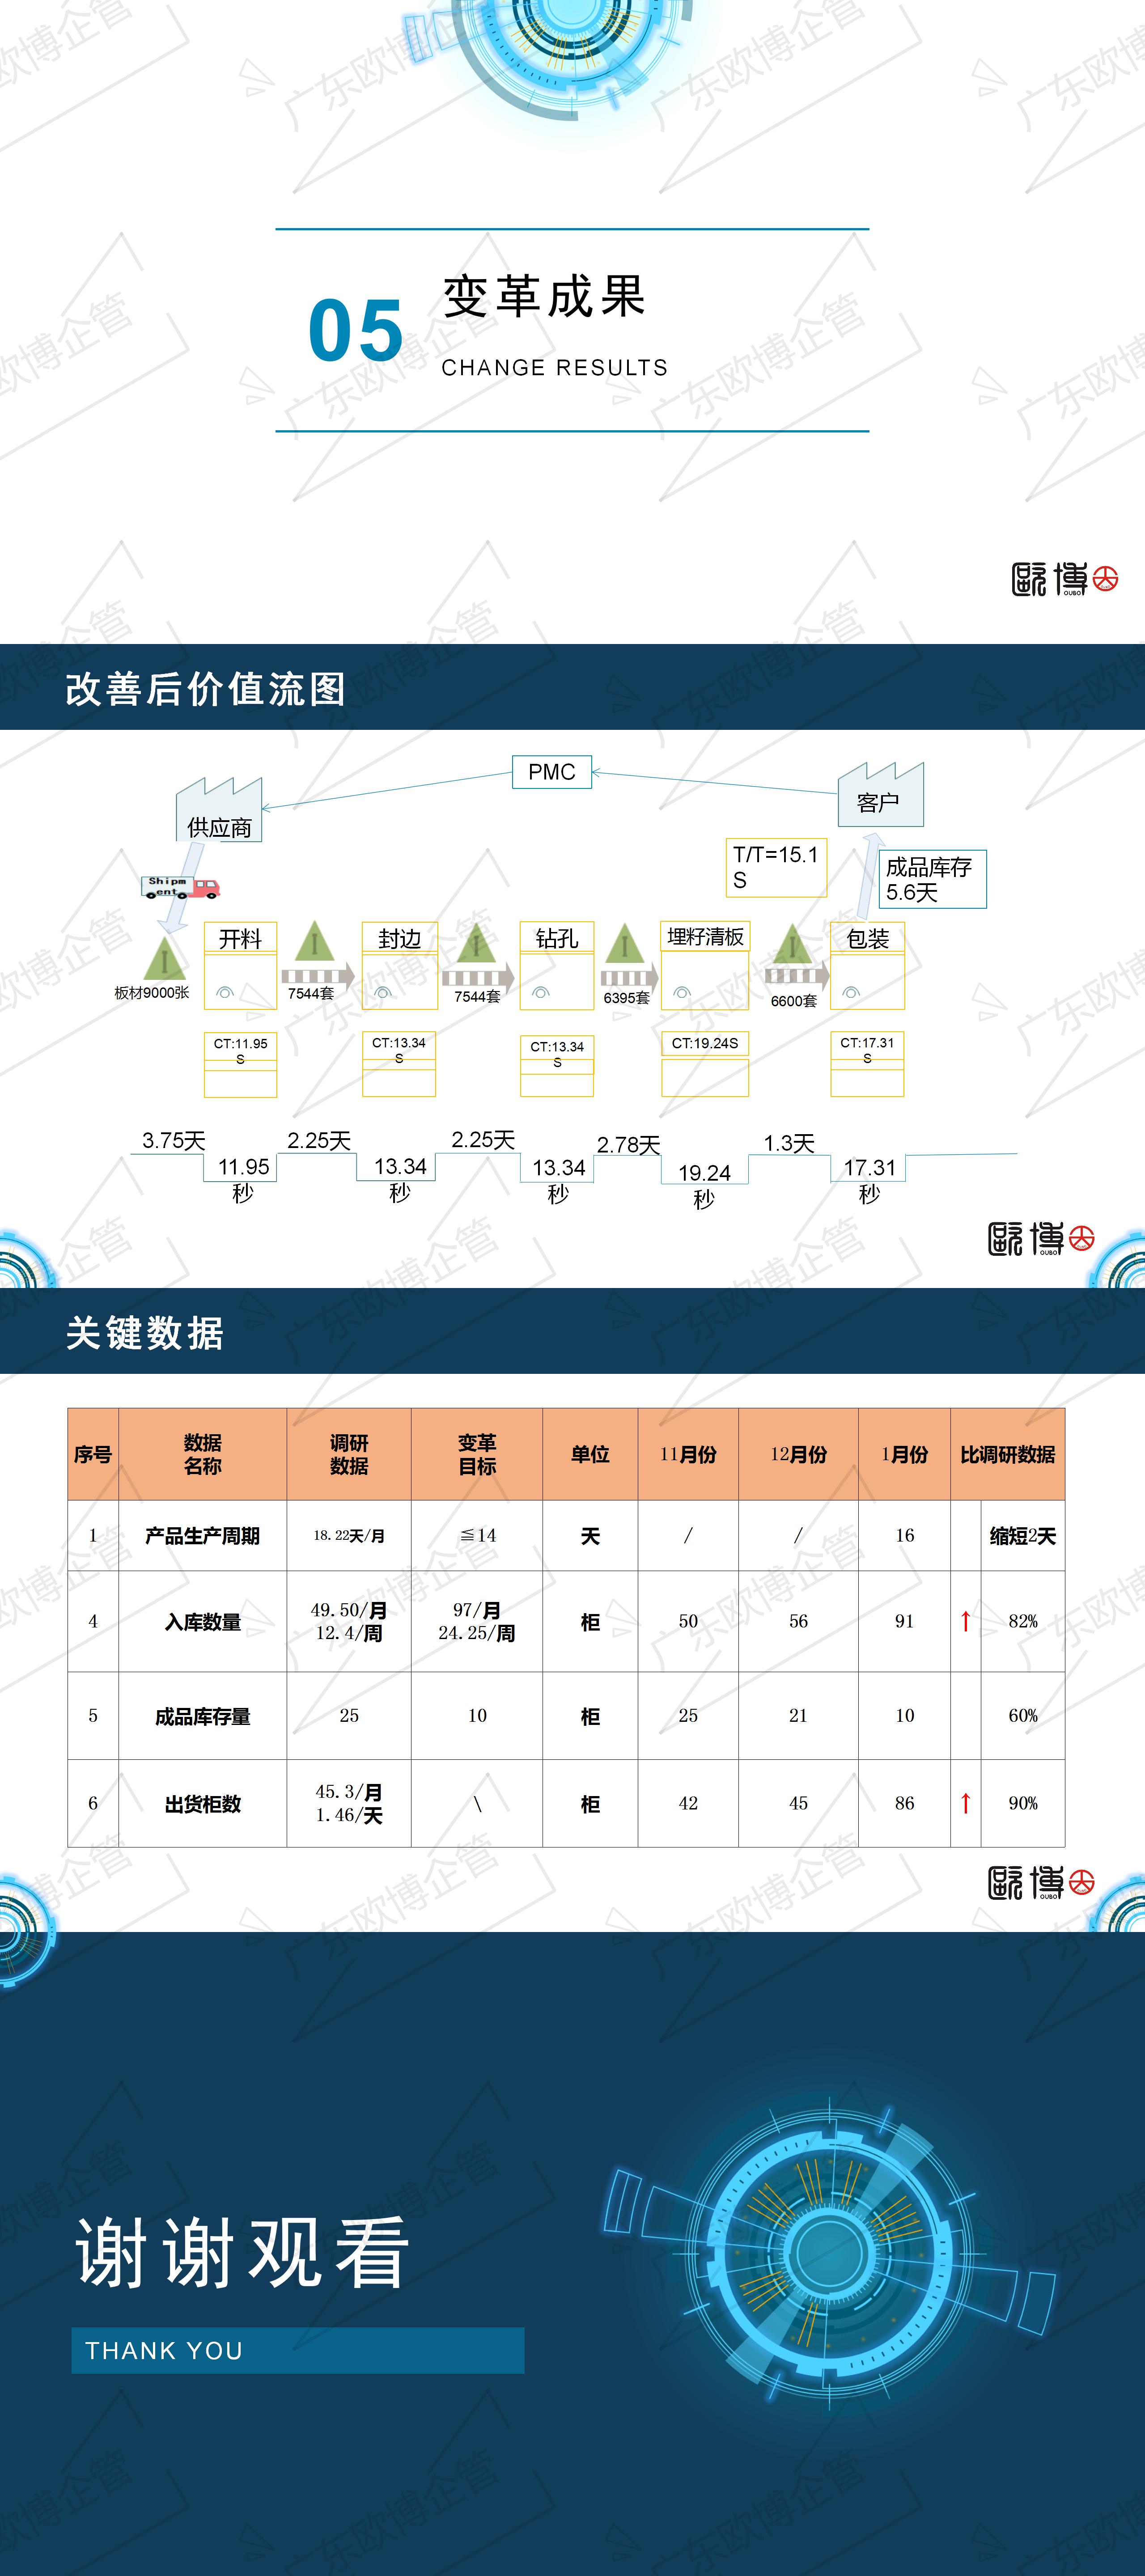Image resolution: width=1145 pixels, height=2576 pixels.
Task: Click the 谢谢观看 title
Action: coord(243,2252)
